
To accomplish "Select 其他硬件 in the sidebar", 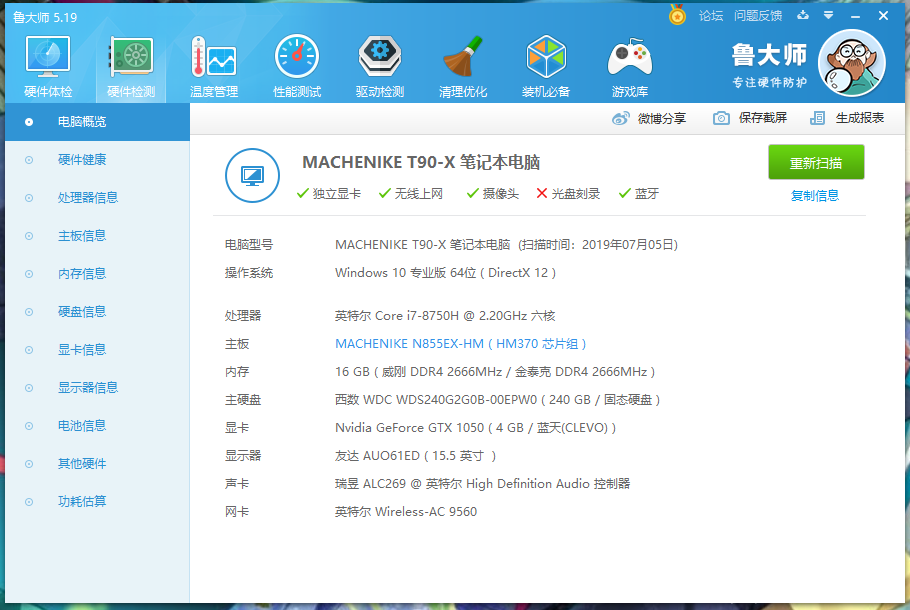I will [98, 464].
